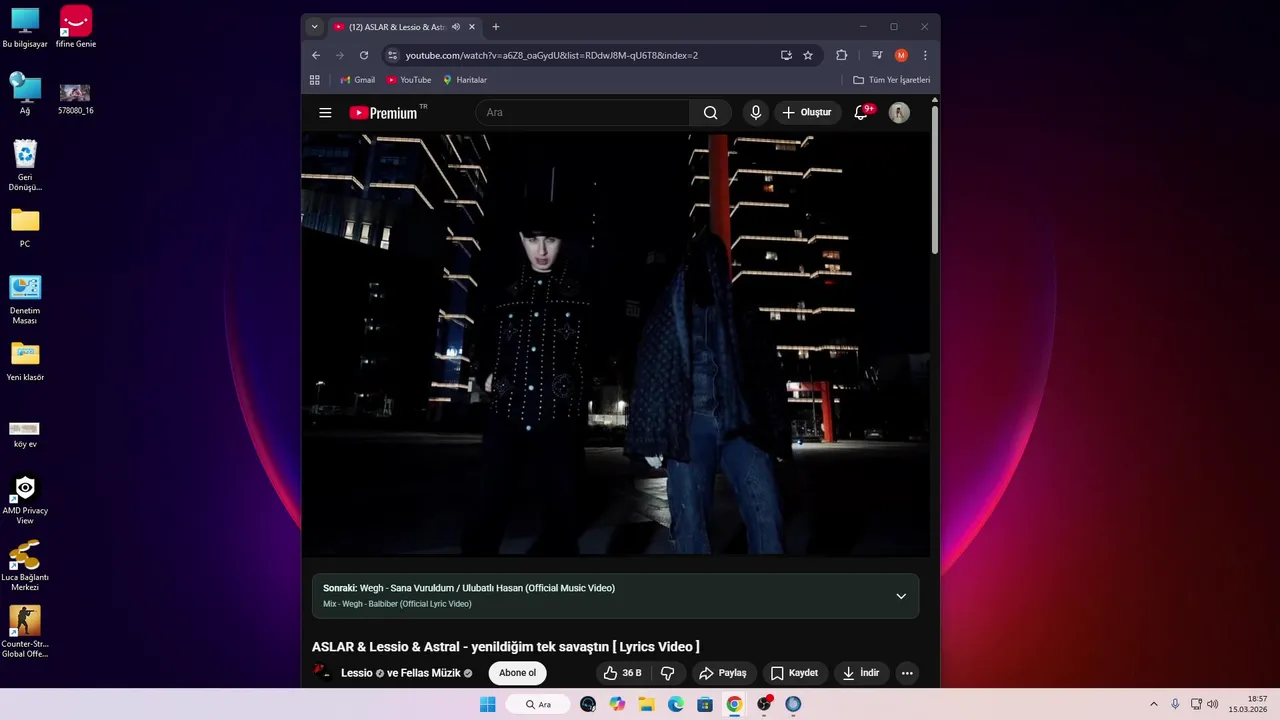Open YouTube bookmark in bookmarks bar

point(409,80)
